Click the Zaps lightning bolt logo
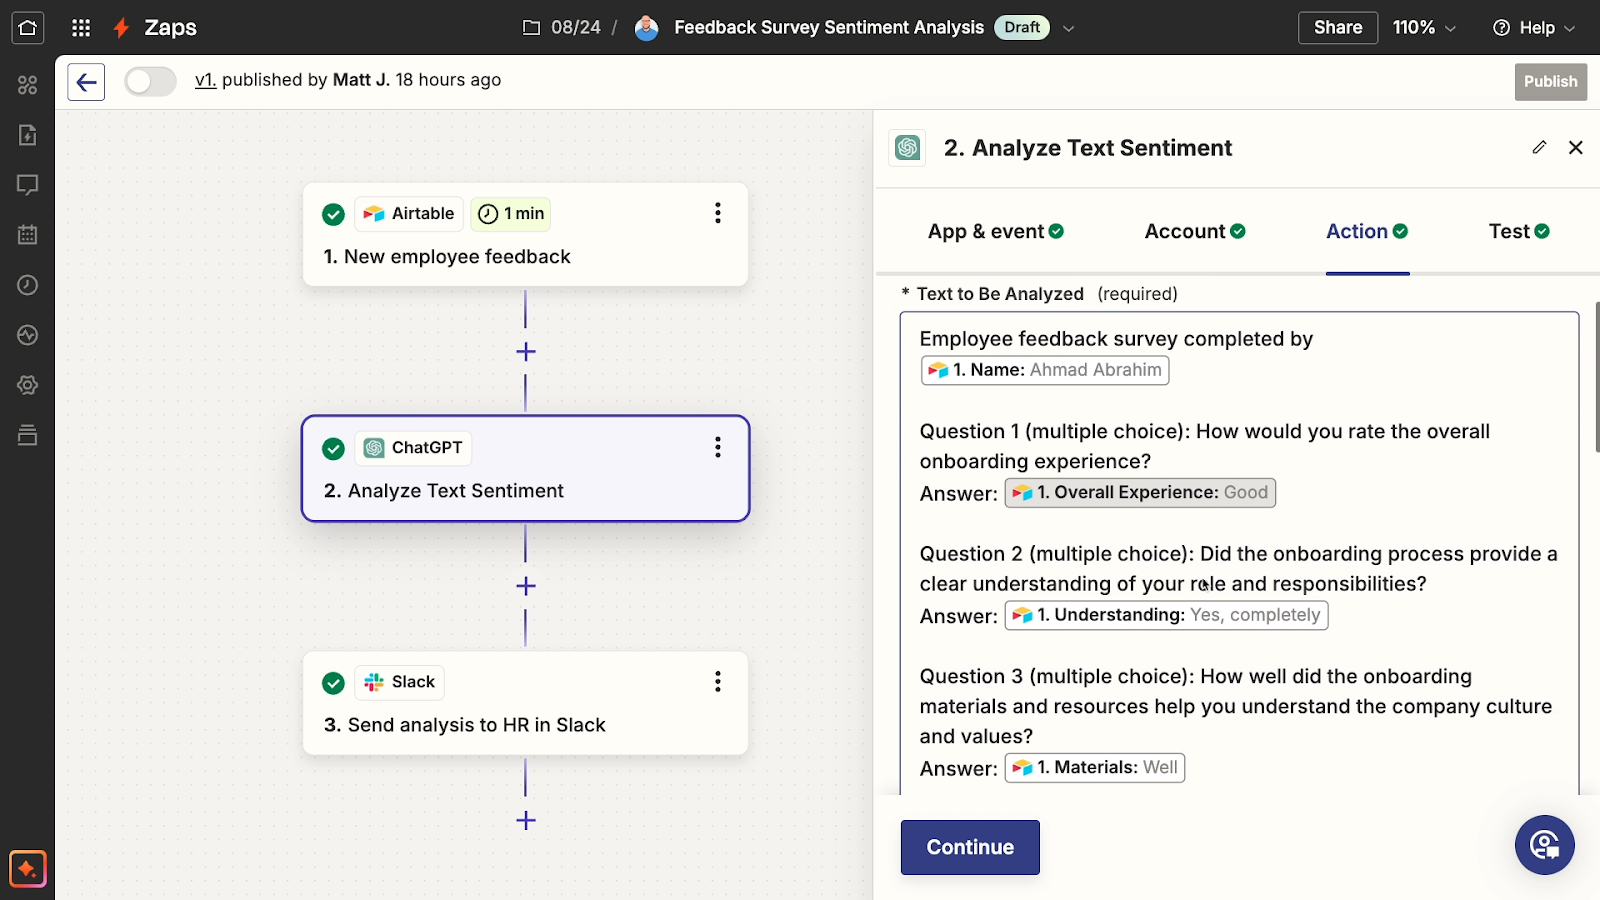 coord(121,28)
